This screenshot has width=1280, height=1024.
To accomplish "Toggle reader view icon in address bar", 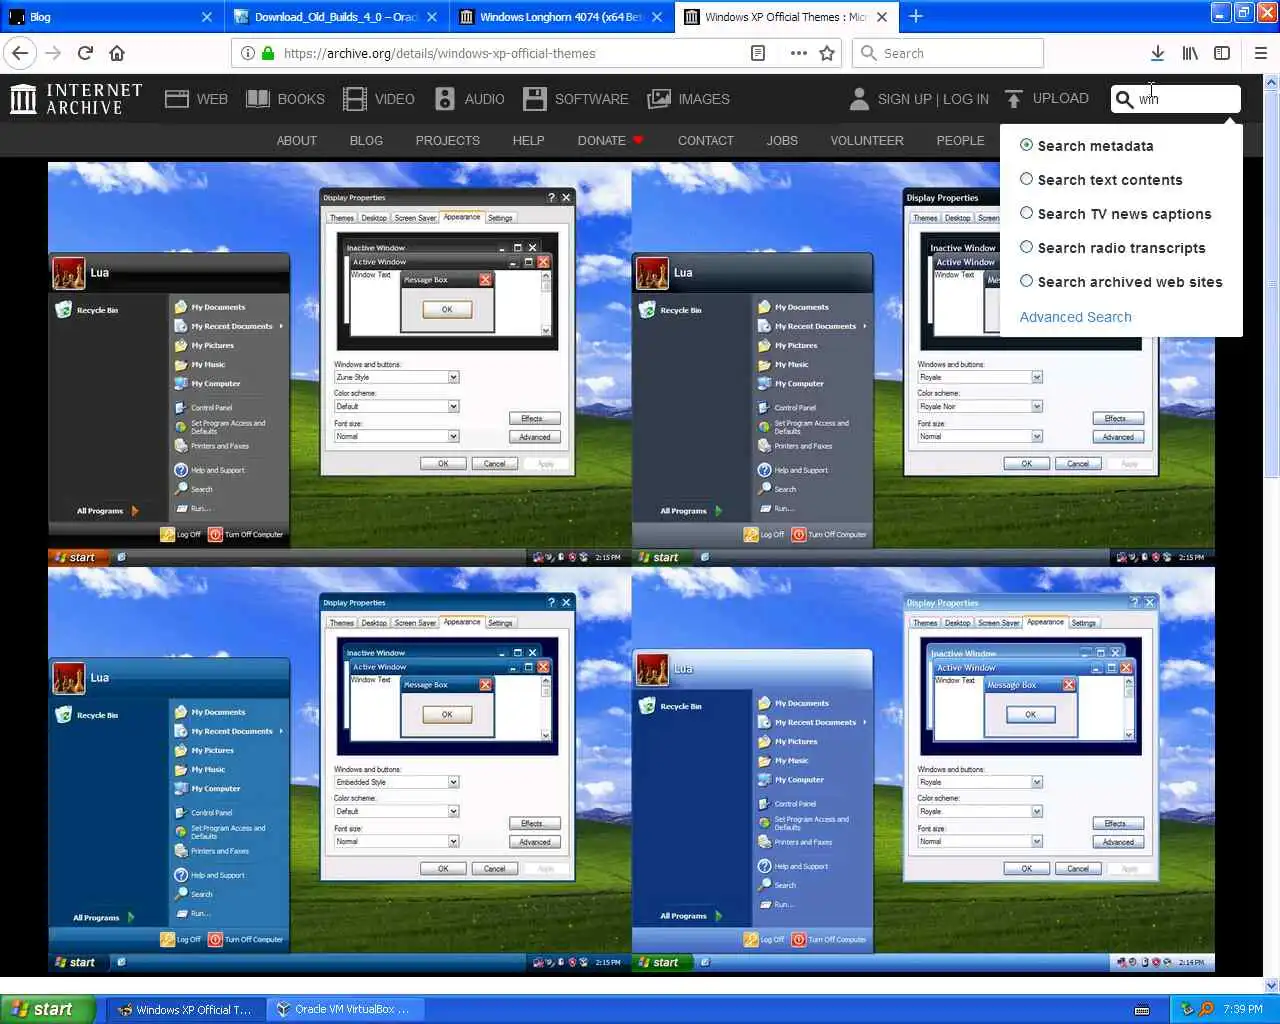I will (x=758, y=53).
